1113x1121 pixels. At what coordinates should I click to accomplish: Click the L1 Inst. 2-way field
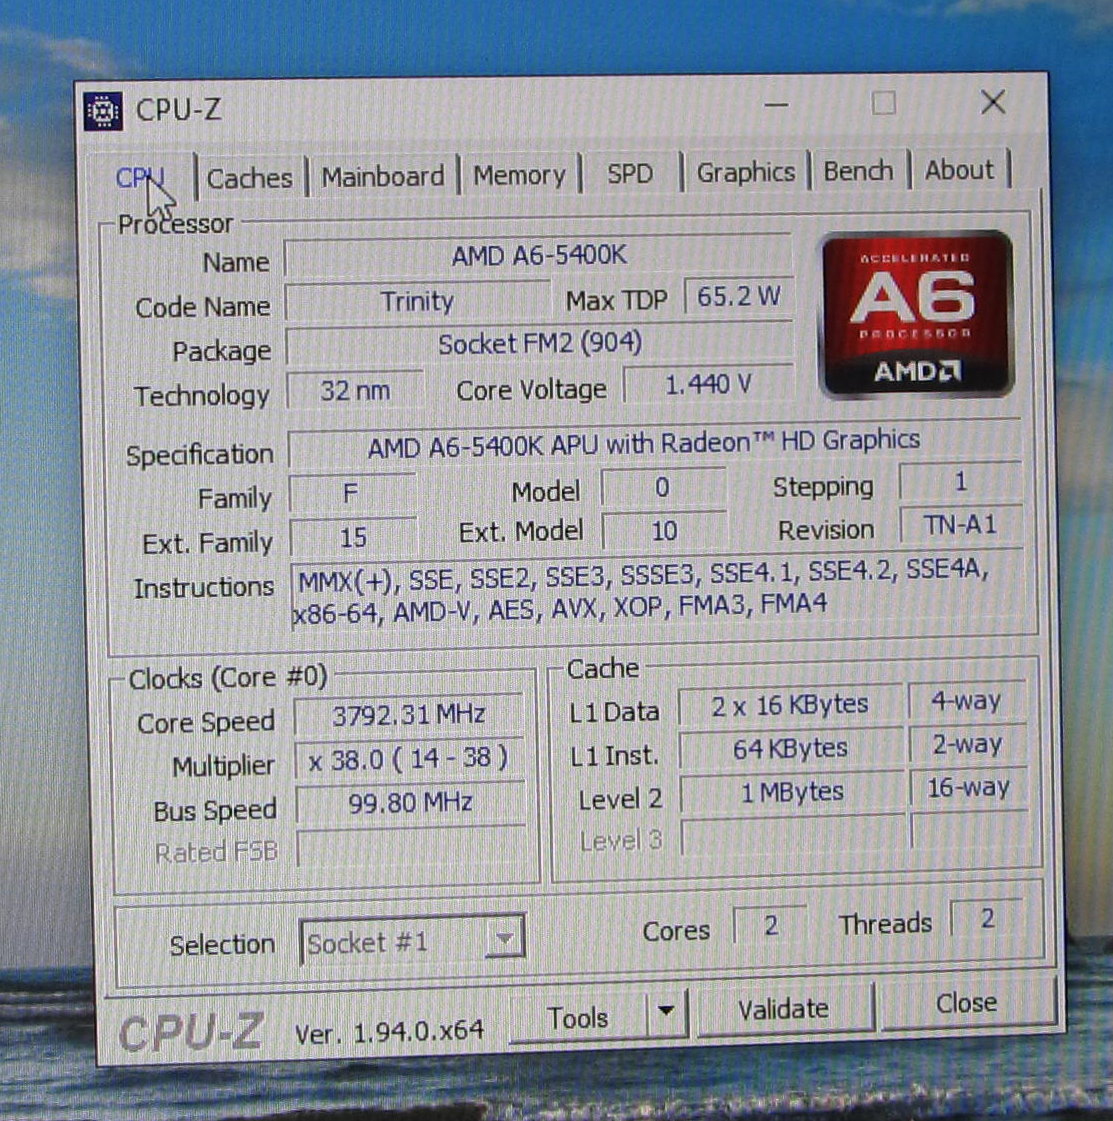pyautogui.click(x=966, y=744)
